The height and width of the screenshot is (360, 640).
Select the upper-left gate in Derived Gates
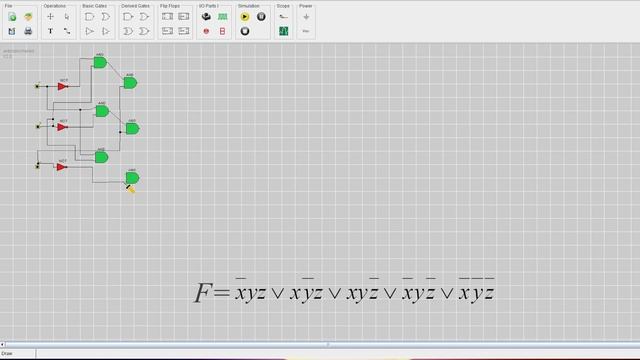pos(128,17)
